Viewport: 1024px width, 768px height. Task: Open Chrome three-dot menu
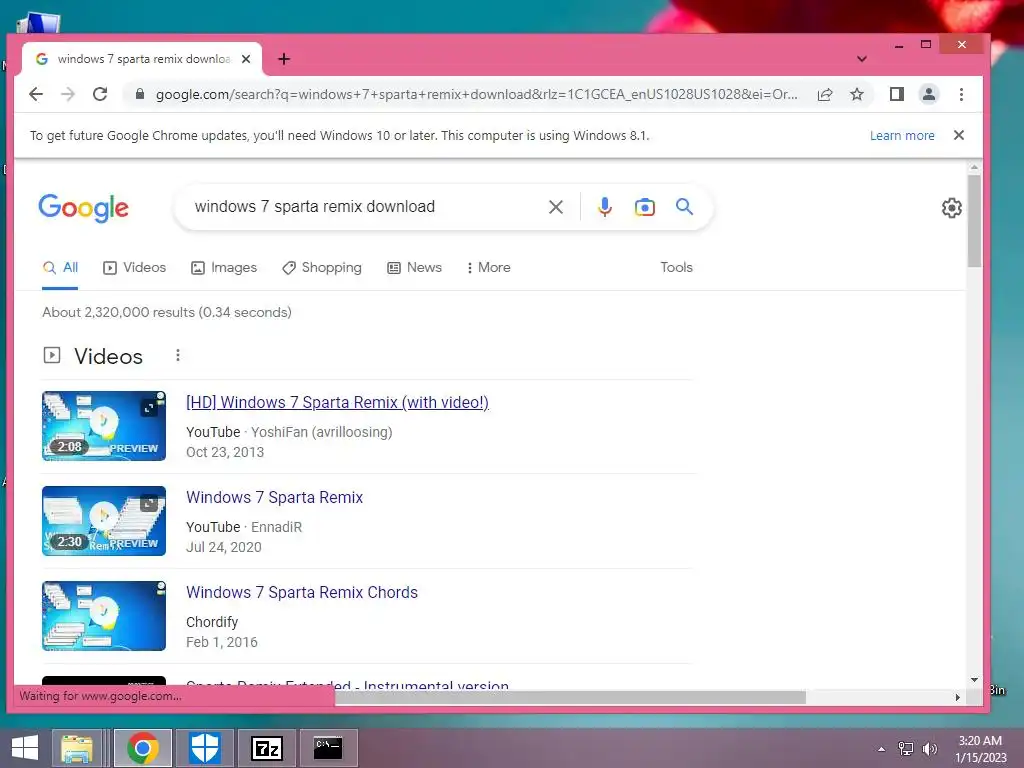[x=961, y=94]
